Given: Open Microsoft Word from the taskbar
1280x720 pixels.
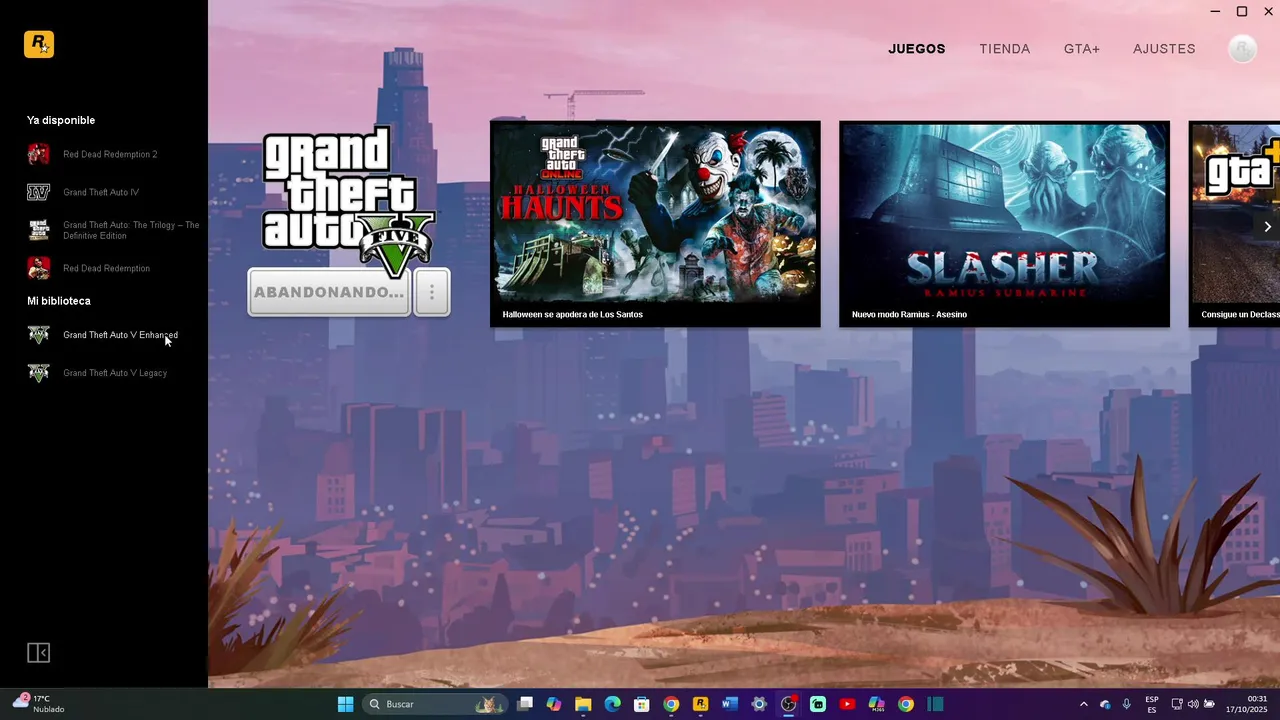Looking at the screenshot, I should click(729, 704).
